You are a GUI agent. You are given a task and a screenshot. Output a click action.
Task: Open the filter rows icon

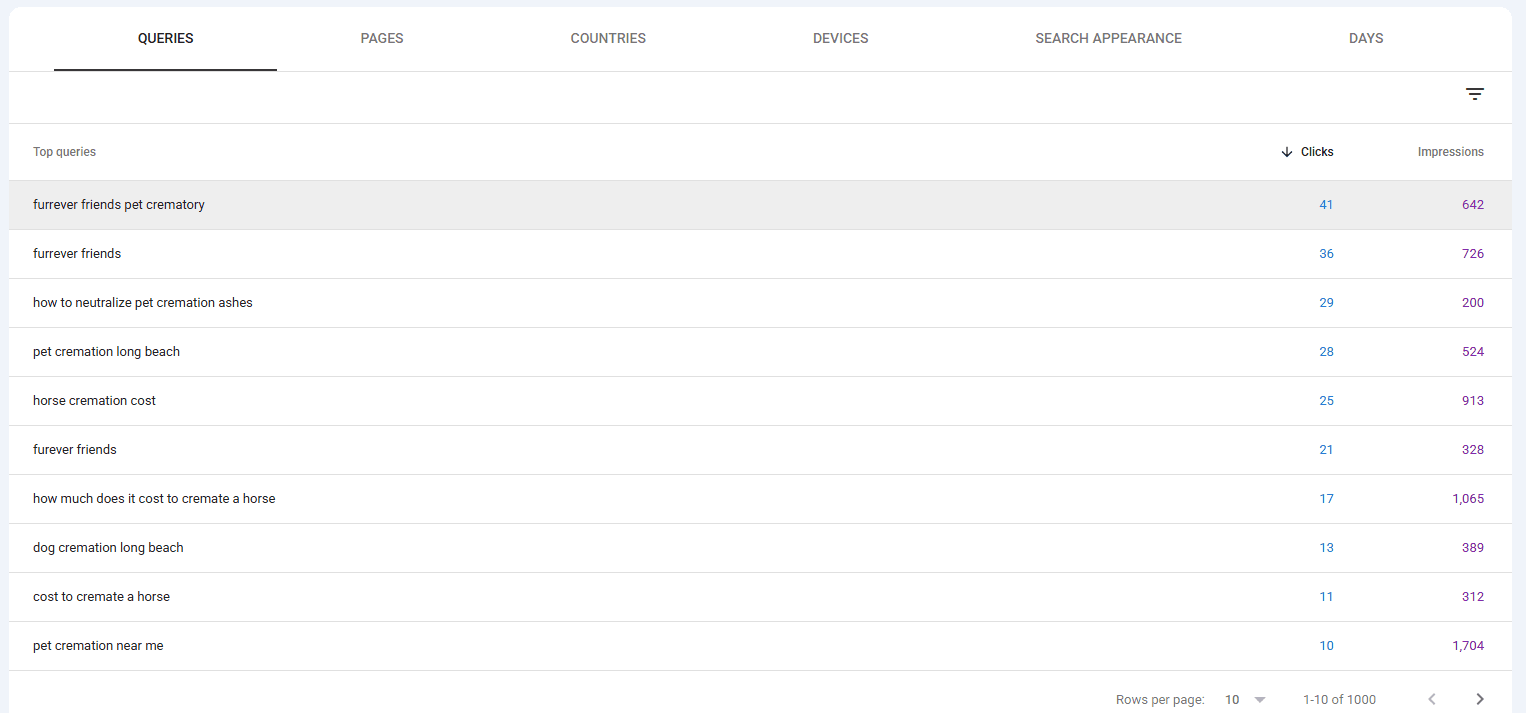pyautogui.click(x=1474, y=94)
